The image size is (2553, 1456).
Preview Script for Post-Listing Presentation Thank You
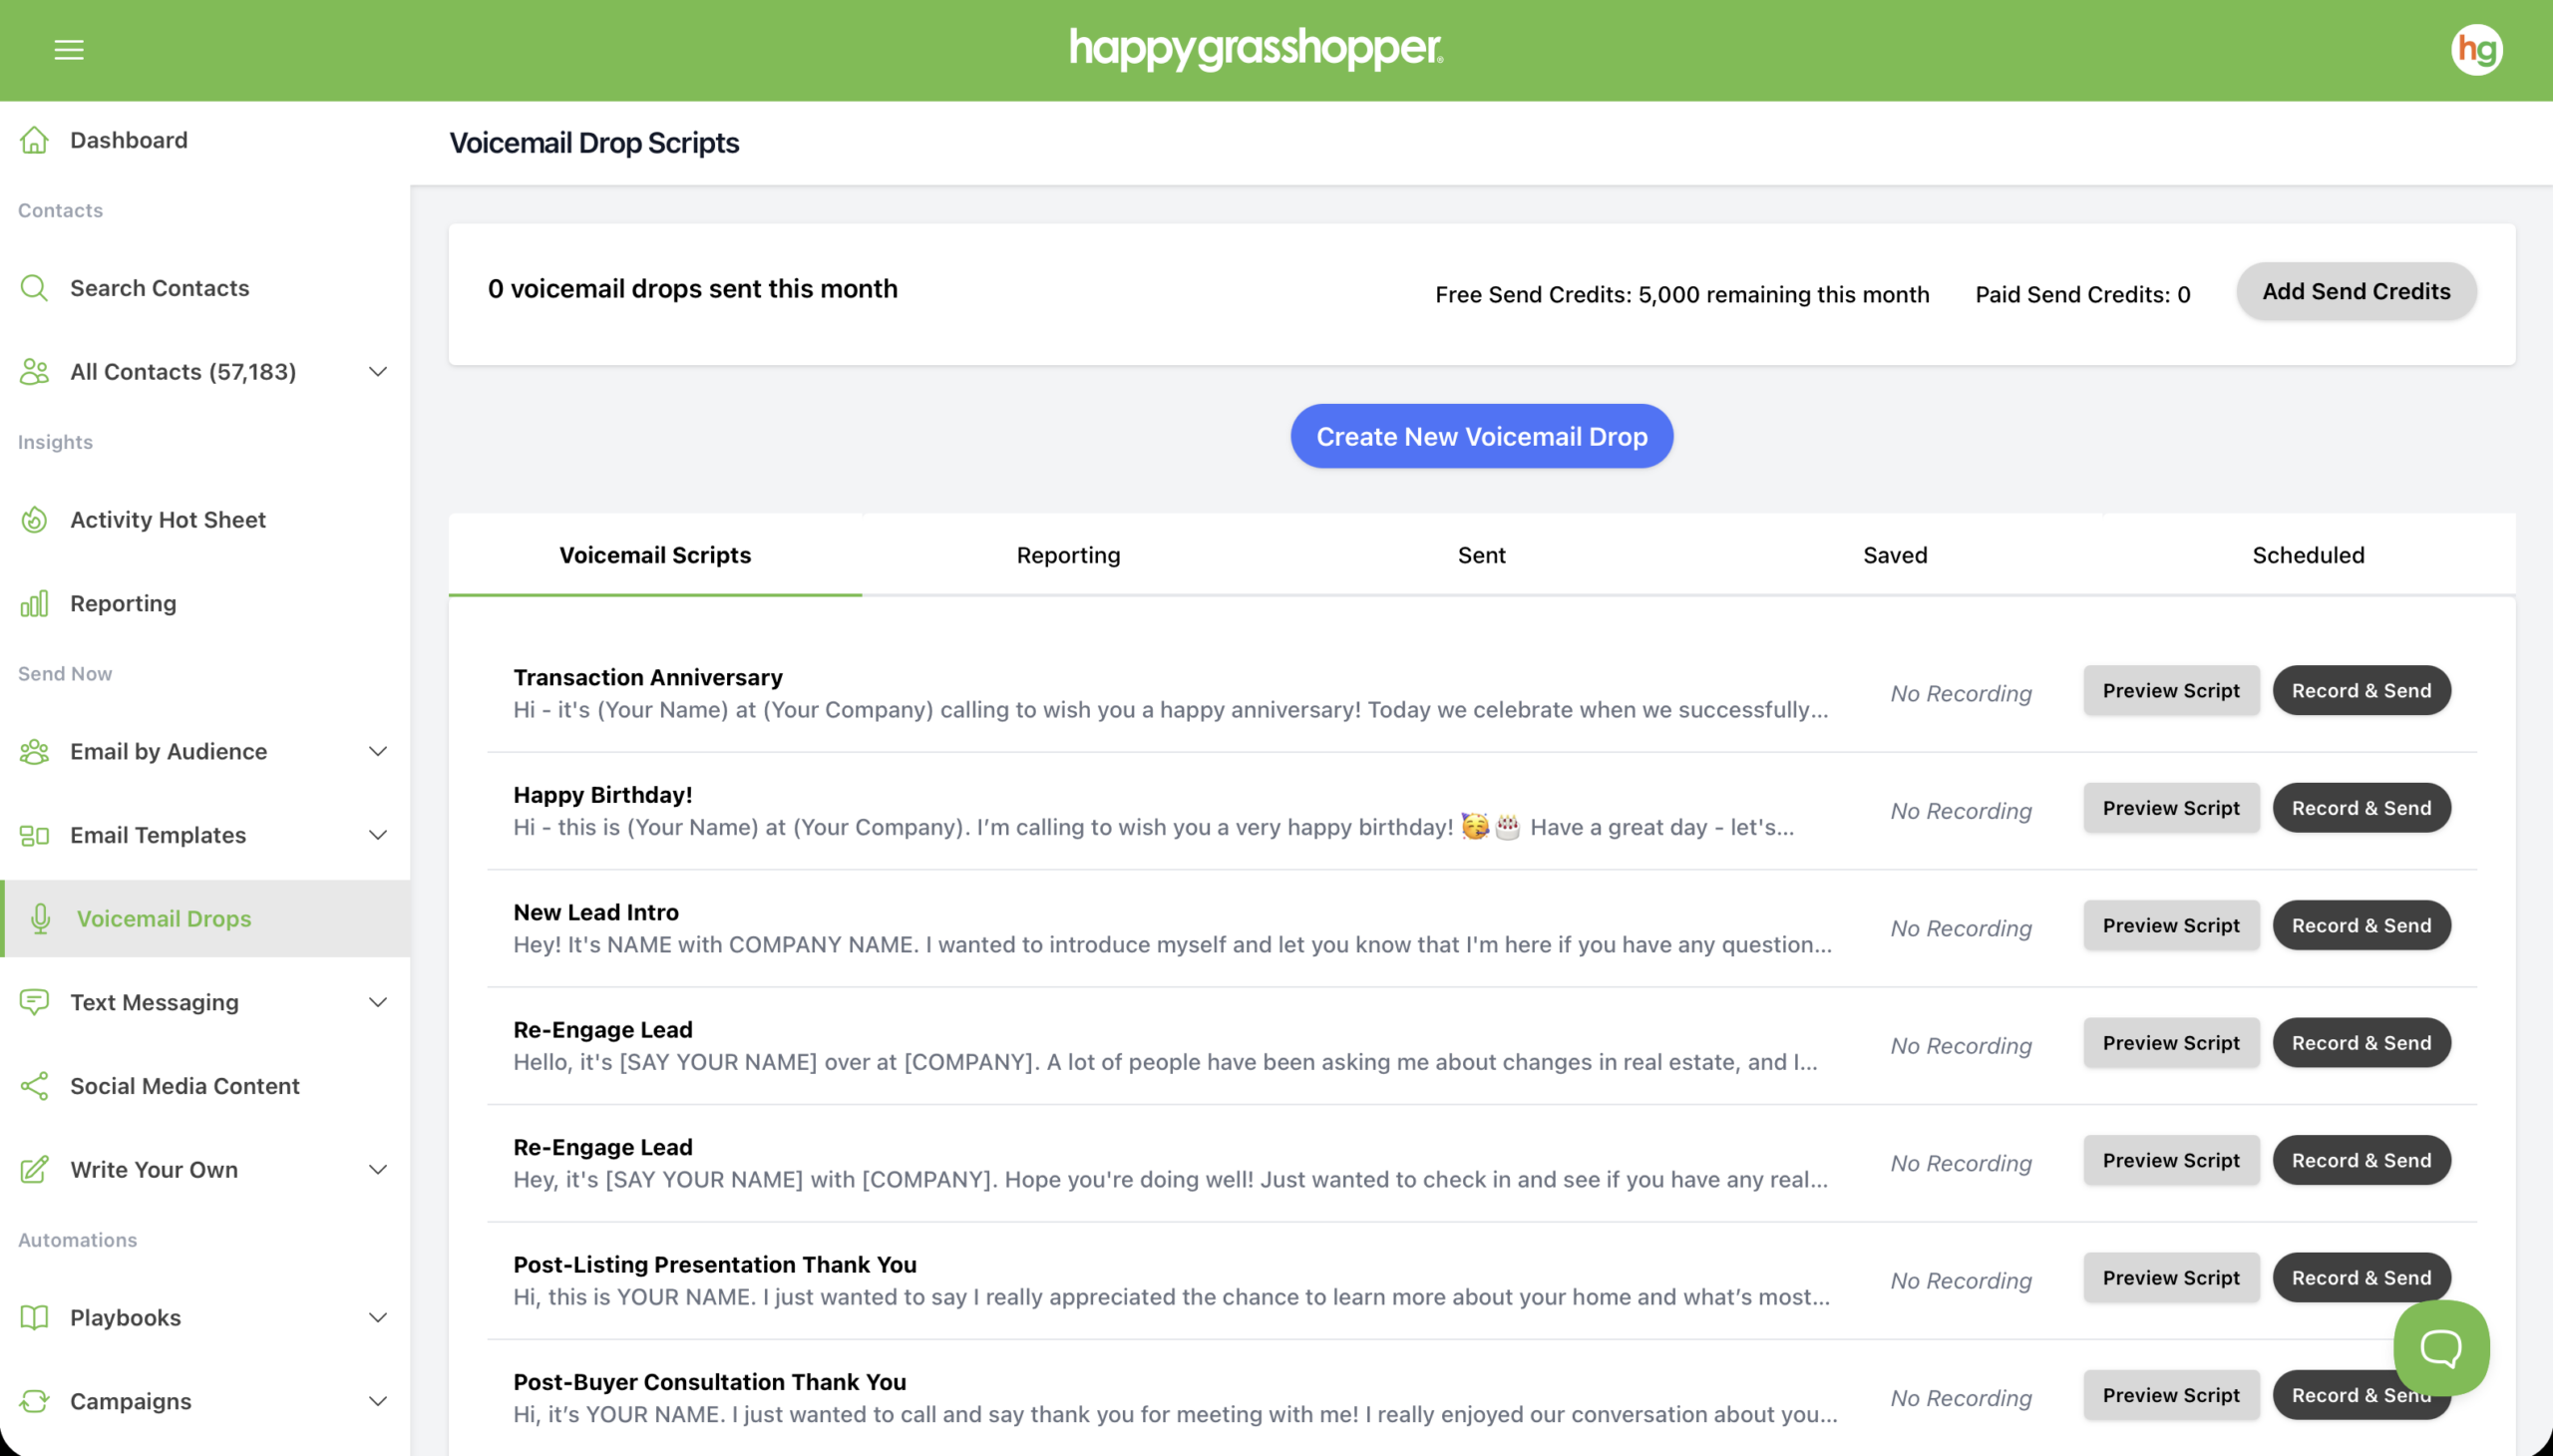2171,1278
